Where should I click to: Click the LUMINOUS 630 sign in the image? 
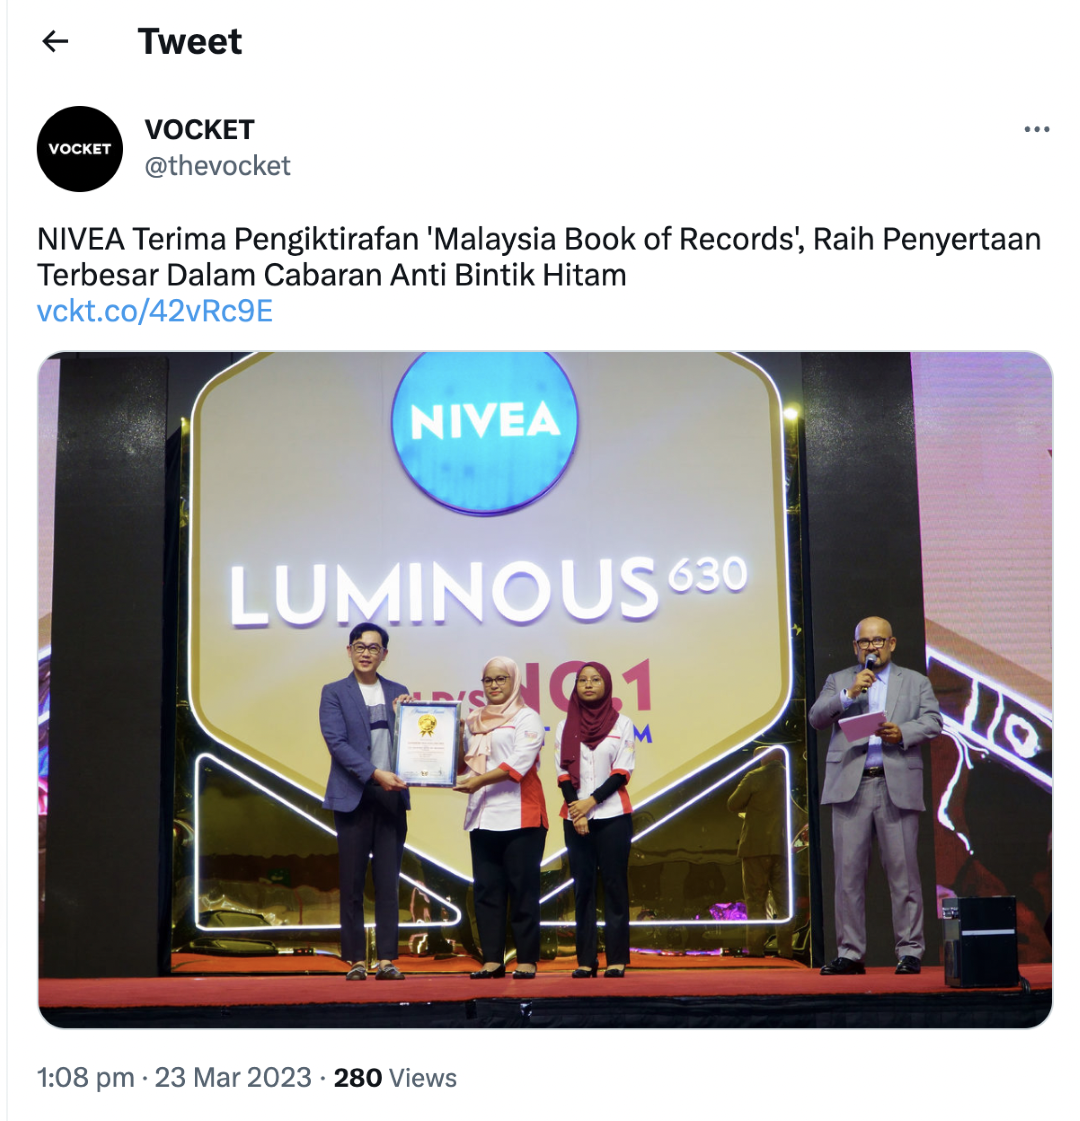488,591
